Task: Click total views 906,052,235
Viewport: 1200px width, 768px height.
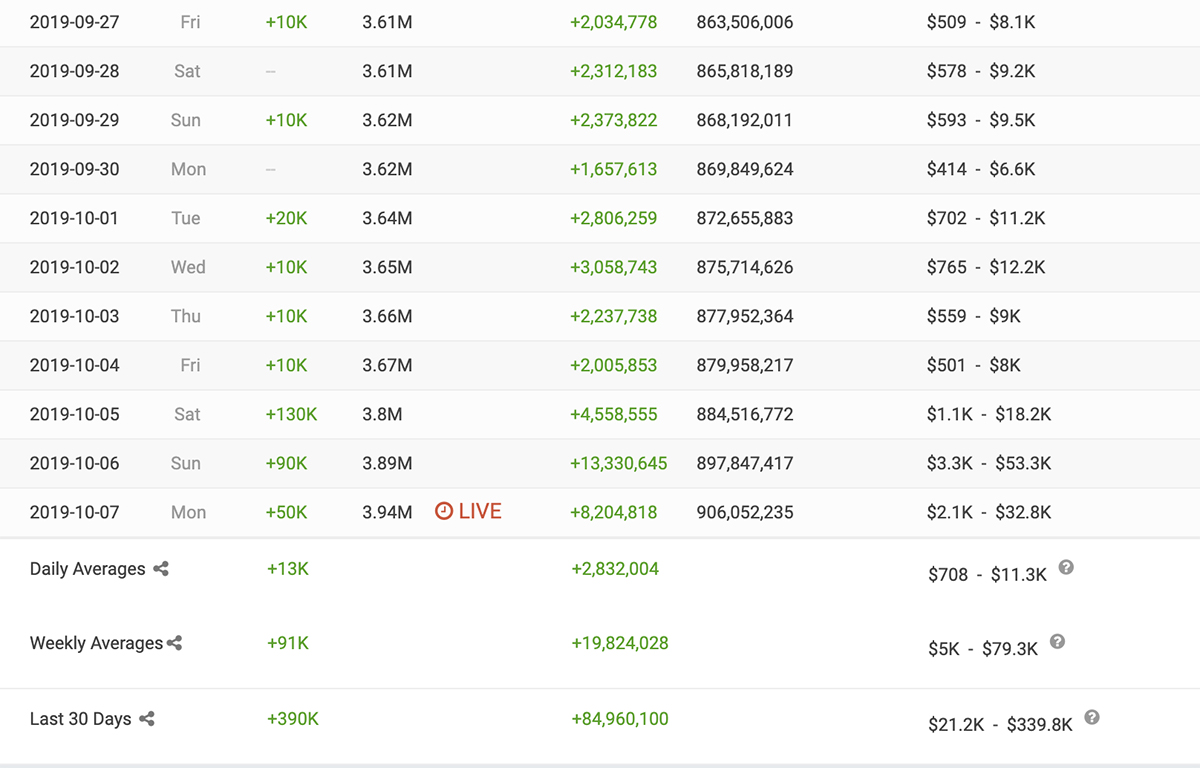Action: point(745,512)
